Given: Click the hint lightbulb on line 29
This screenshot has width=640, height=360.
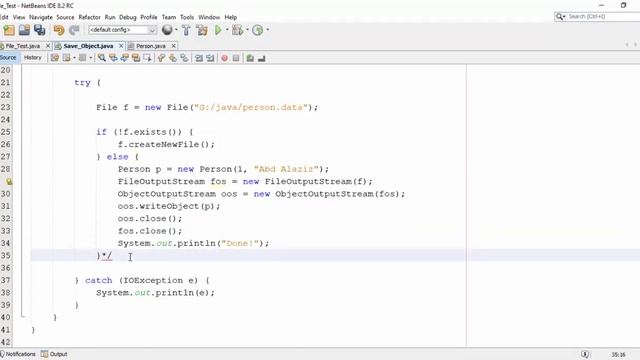Looking at the screenshot, I should (9, 182).
